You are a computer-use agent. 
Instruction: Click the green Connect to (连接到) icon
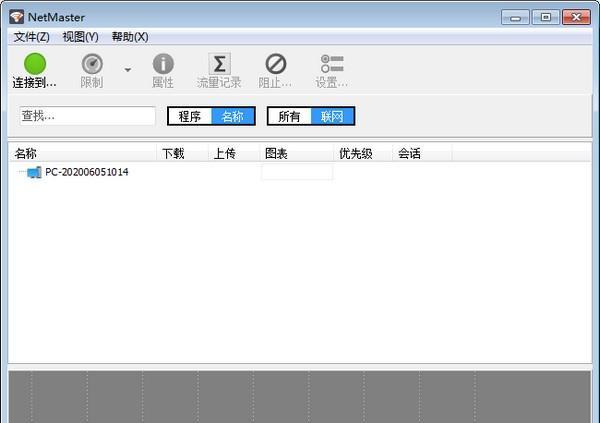[x=35, y=64]
